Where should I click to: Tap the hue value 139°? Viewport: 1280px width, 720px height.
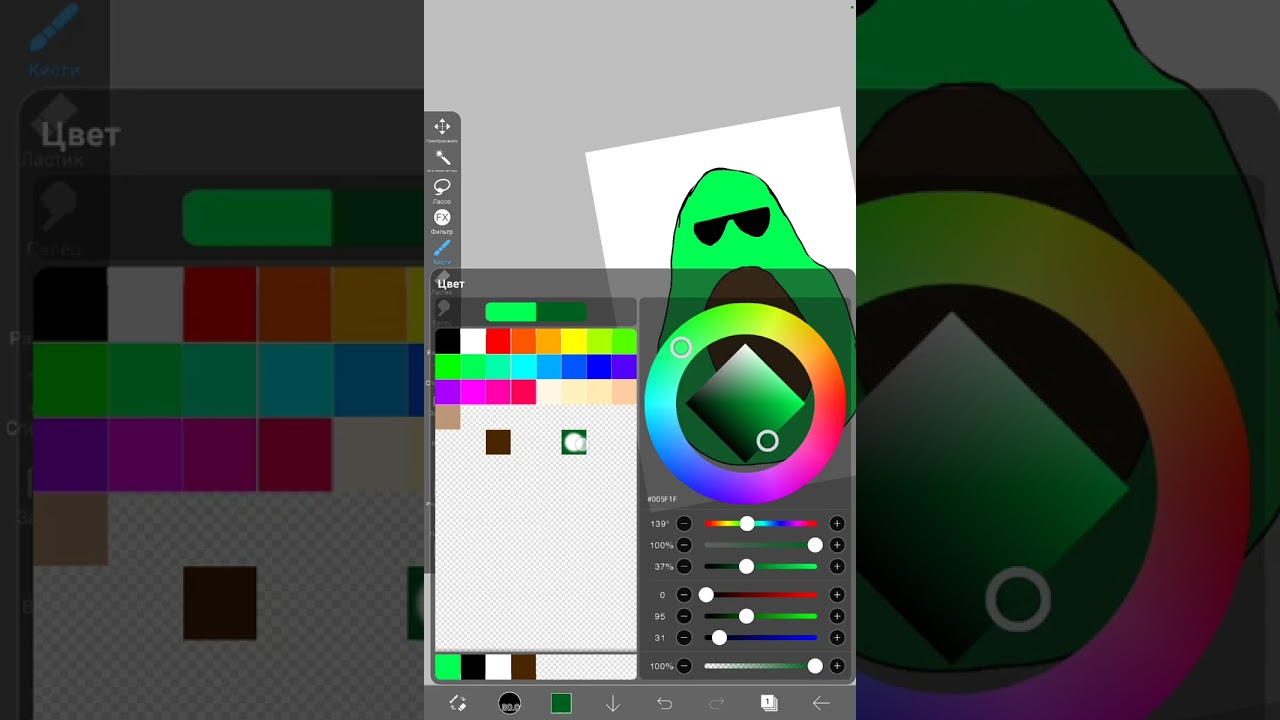660,524
